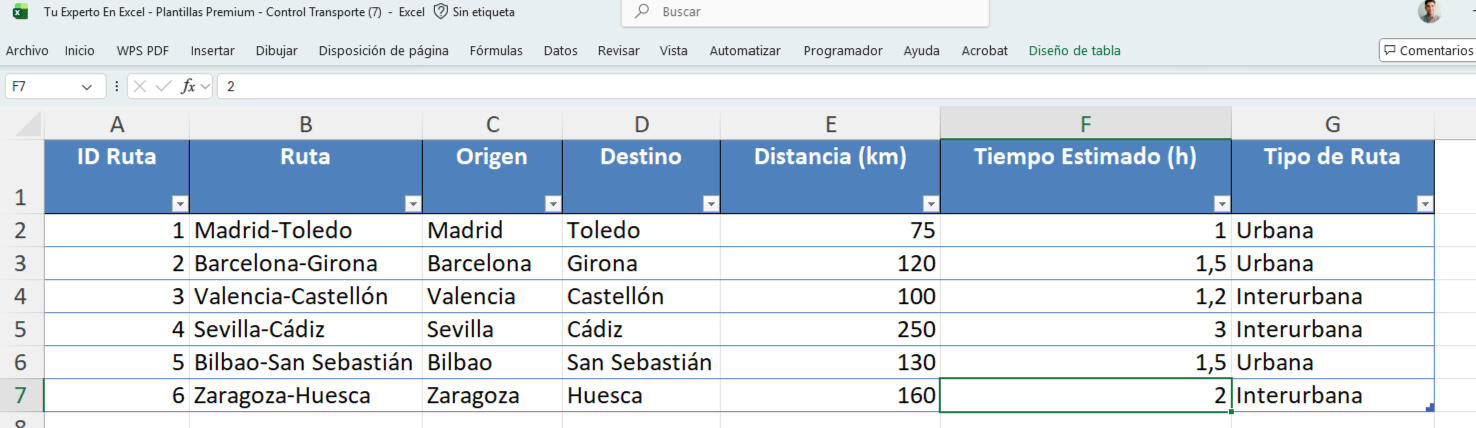Open the 'Distancia (km)' filter dropdown
This screenshot has width=1476, height=428.
(x=930, y=204)
